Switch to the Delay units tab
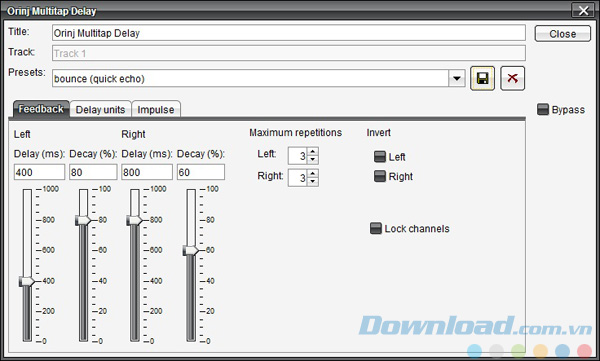The height and width of the screenshot is (361, 600). (100, 109)
